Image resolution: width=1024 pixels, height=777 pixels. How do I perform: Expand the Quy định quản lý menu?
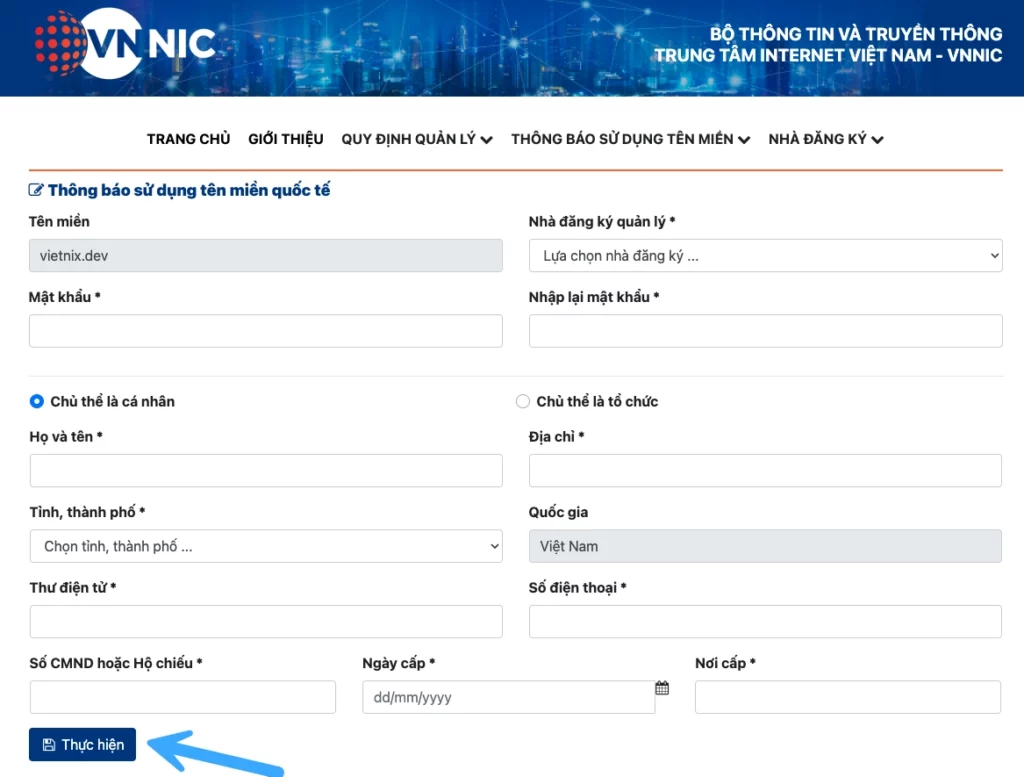pyautogui.click(x=417, y=139)
